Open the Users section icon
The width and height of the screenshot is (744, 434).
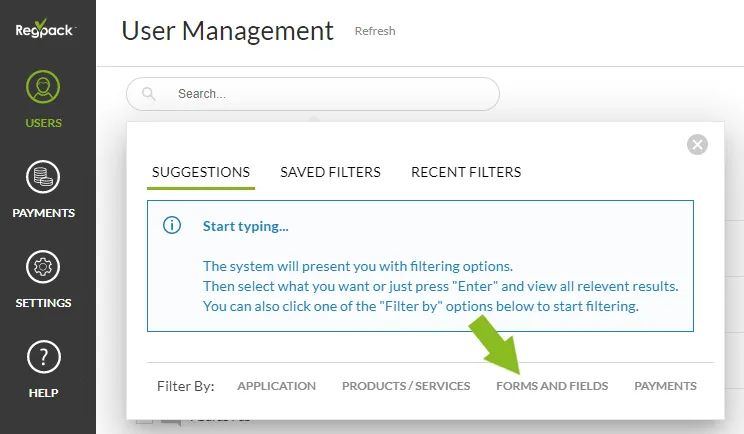pos(43,87)
